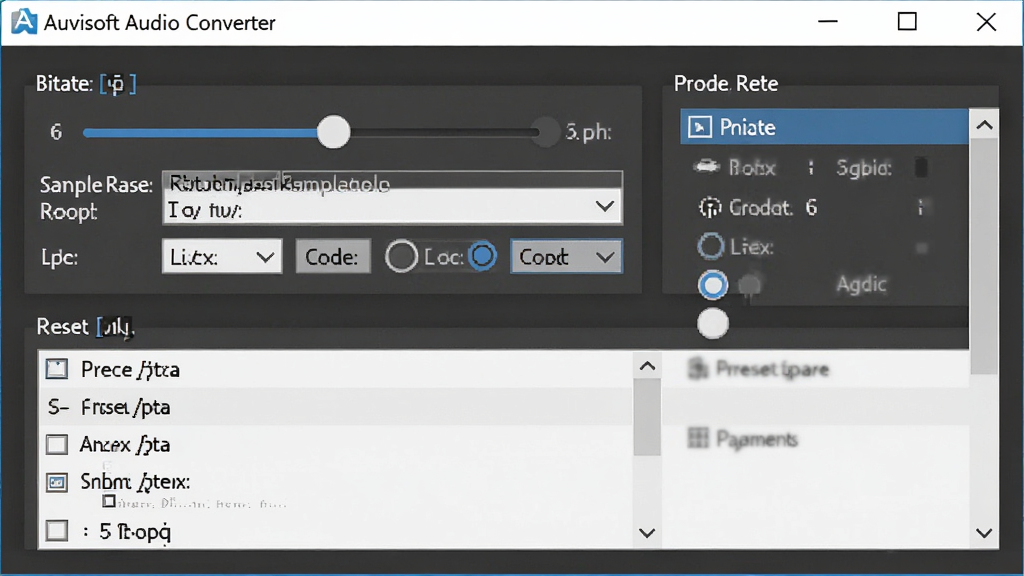Select the blue radio button after Loc

click(x=483, y=256)
